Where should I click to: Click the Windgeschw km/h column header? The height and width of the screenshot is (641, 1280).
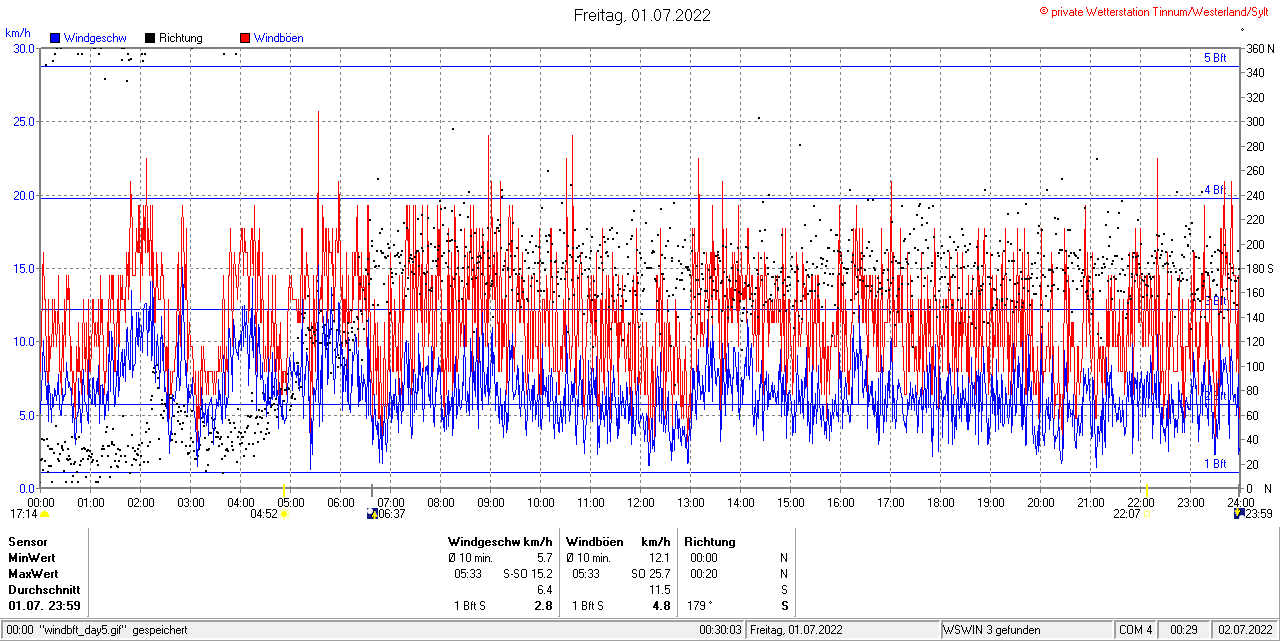coord(500,542)
